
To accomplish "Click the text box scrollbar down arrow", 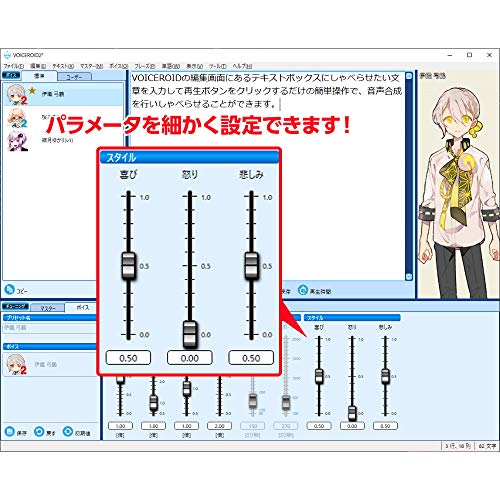I will pyautogui.click(x=409, y=277).
